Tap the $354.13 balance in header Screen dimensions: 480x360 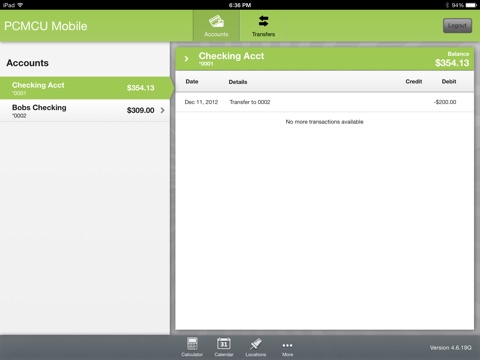click(452, 63)
